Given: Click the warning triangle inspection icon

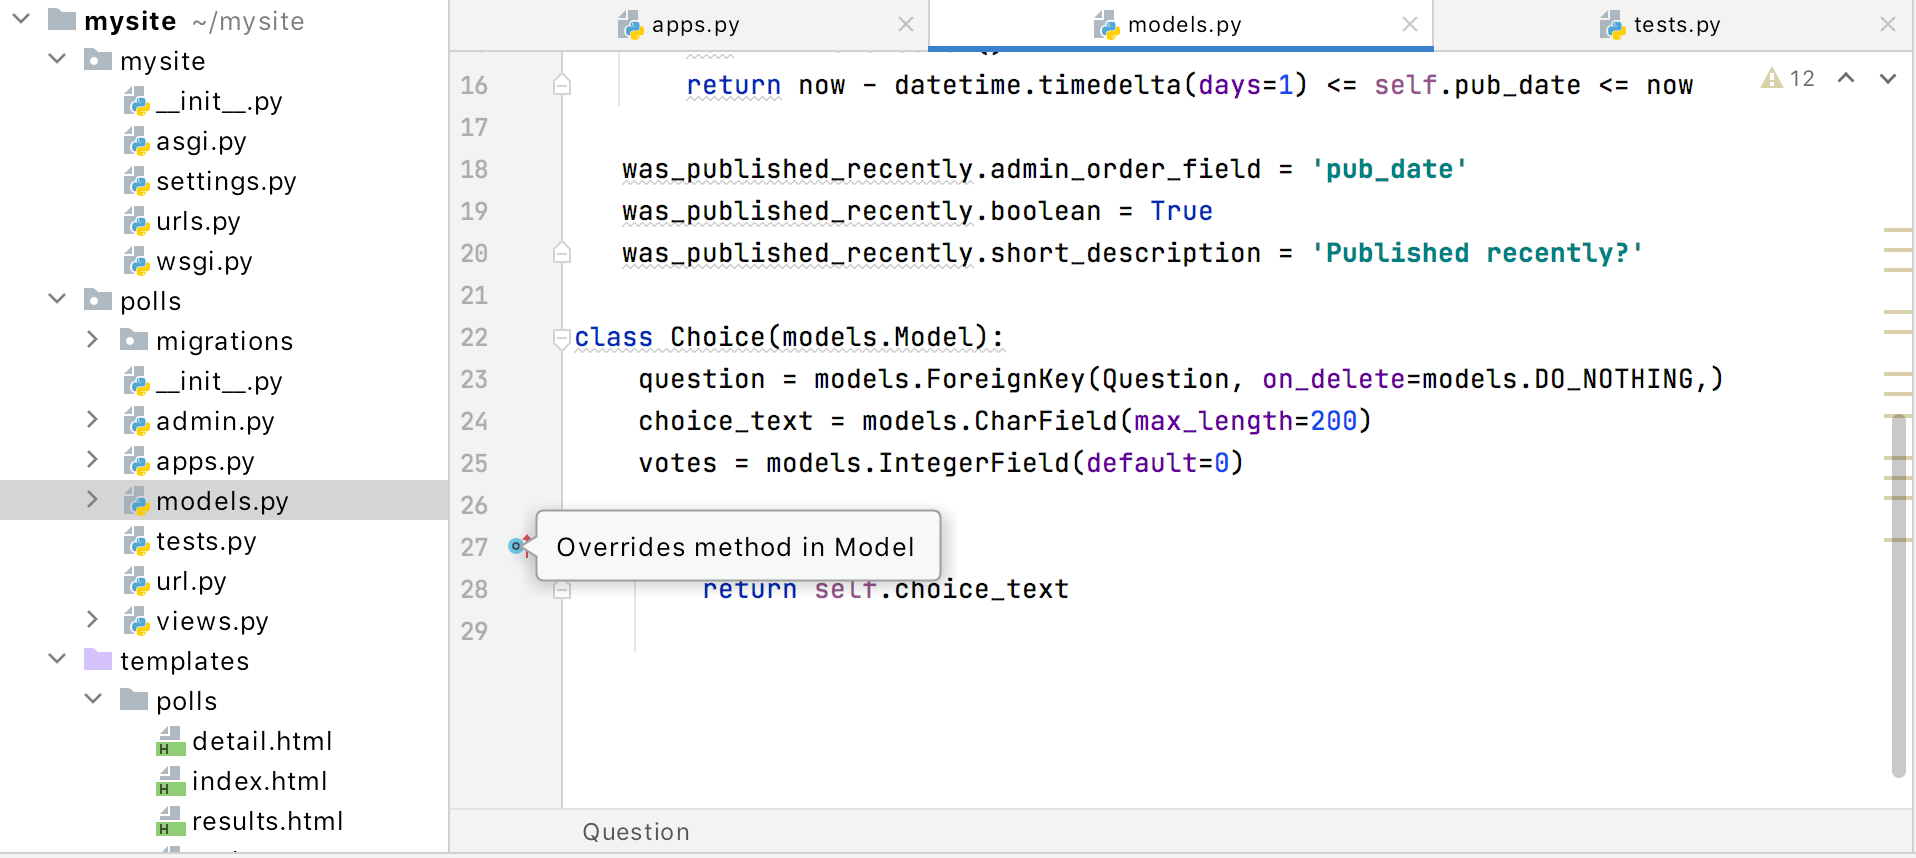Looking at the screenshot, I should coord(1771,78).
